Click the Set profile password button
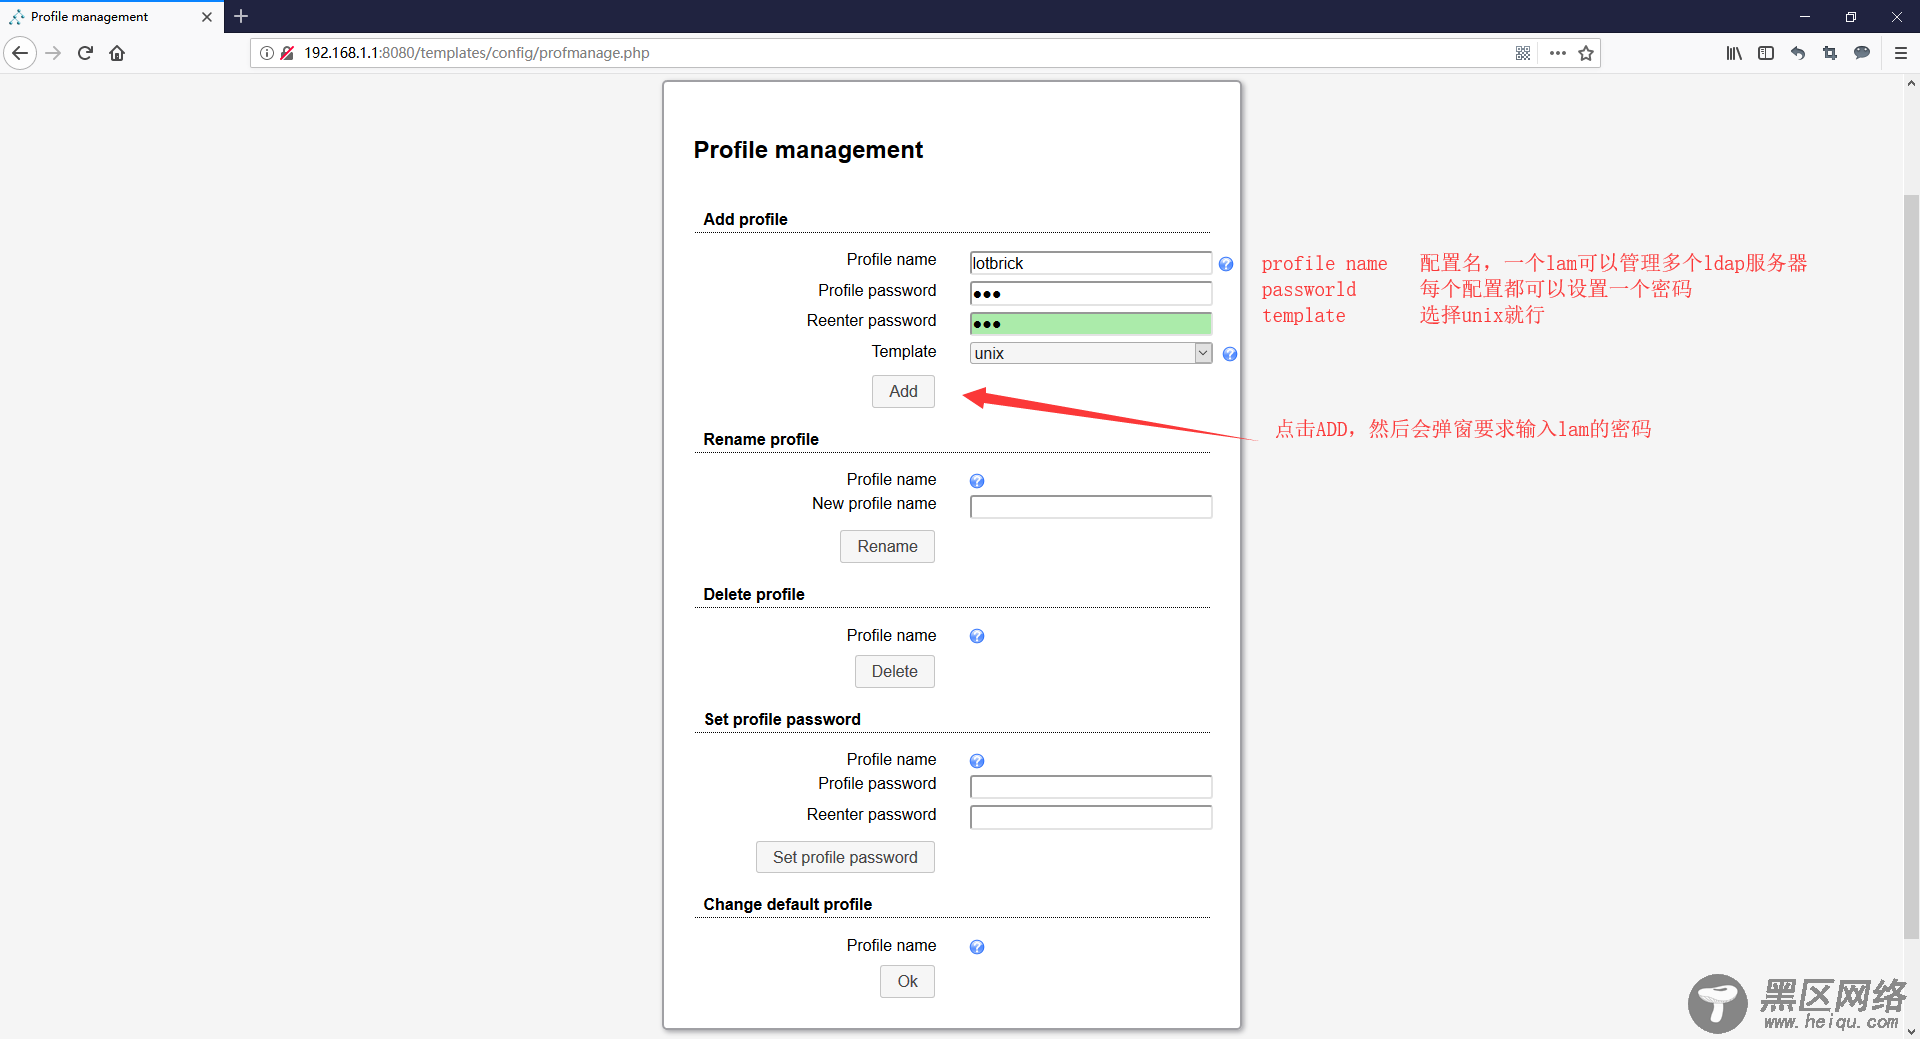The image size is (1920, 1039). (x=845, y=857)
